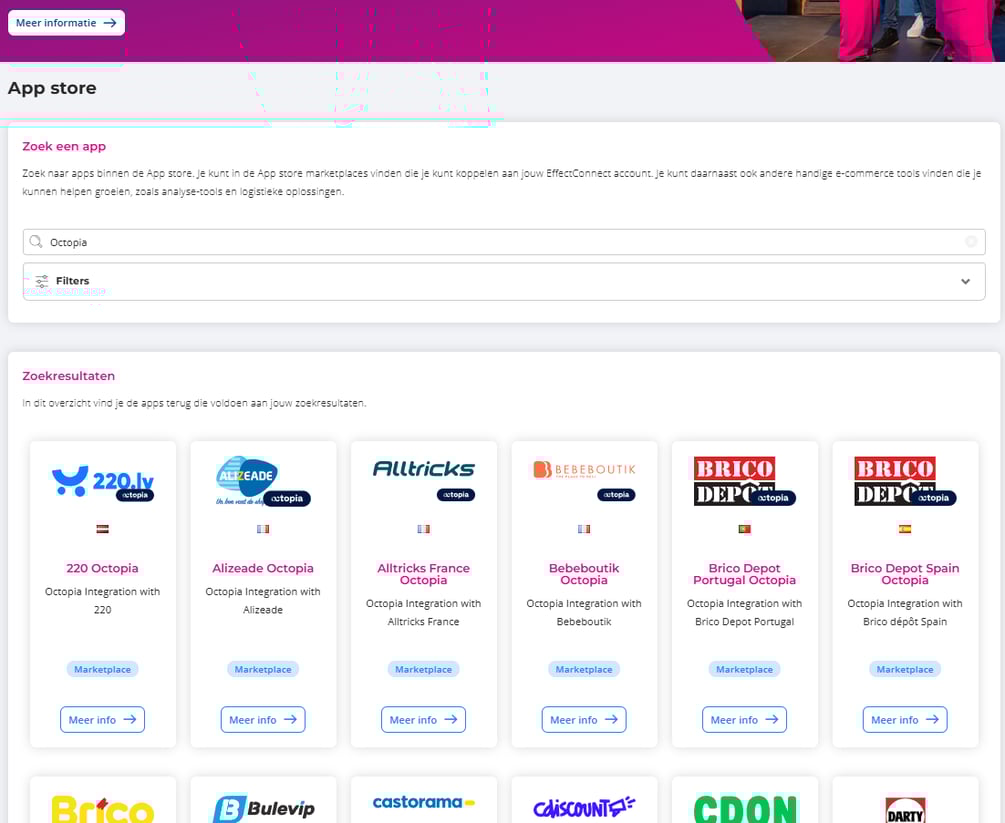This screenshot has height=823, width=1005.
Task: Click the Brico Depot Portugal logo
Action: [x=744, y=482]
